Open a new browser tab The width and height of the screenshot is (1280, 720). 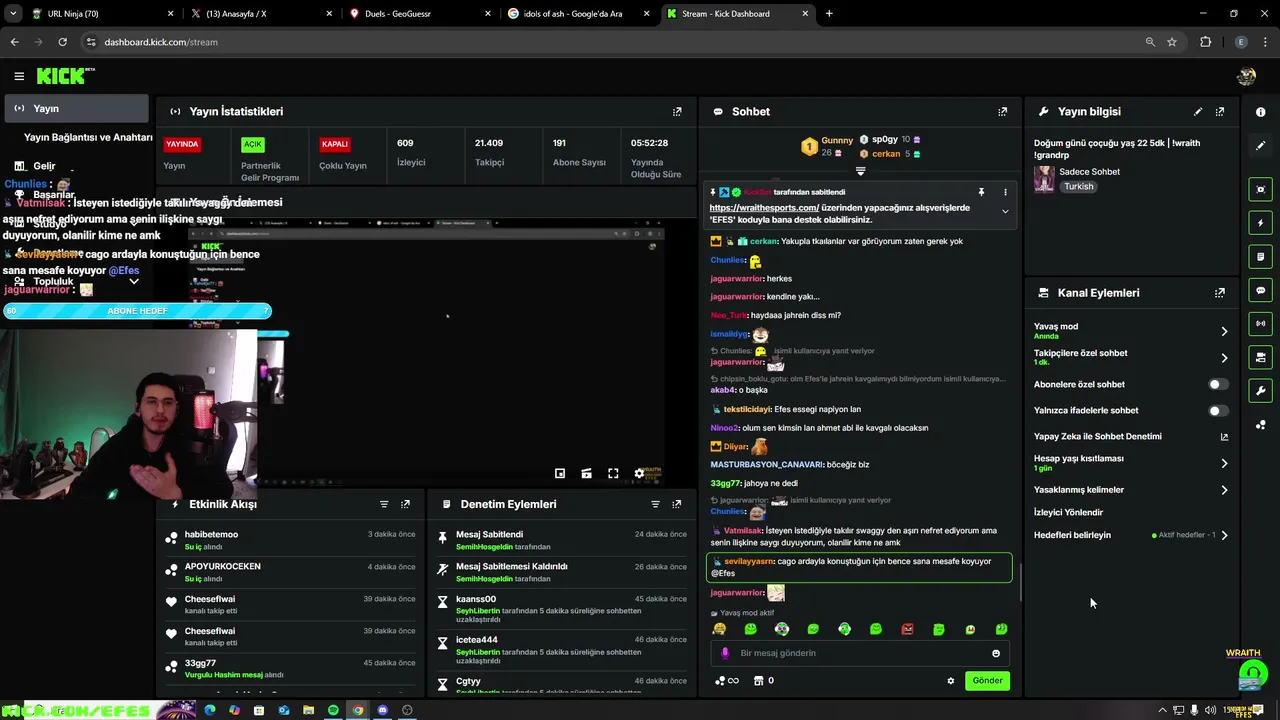829,14
